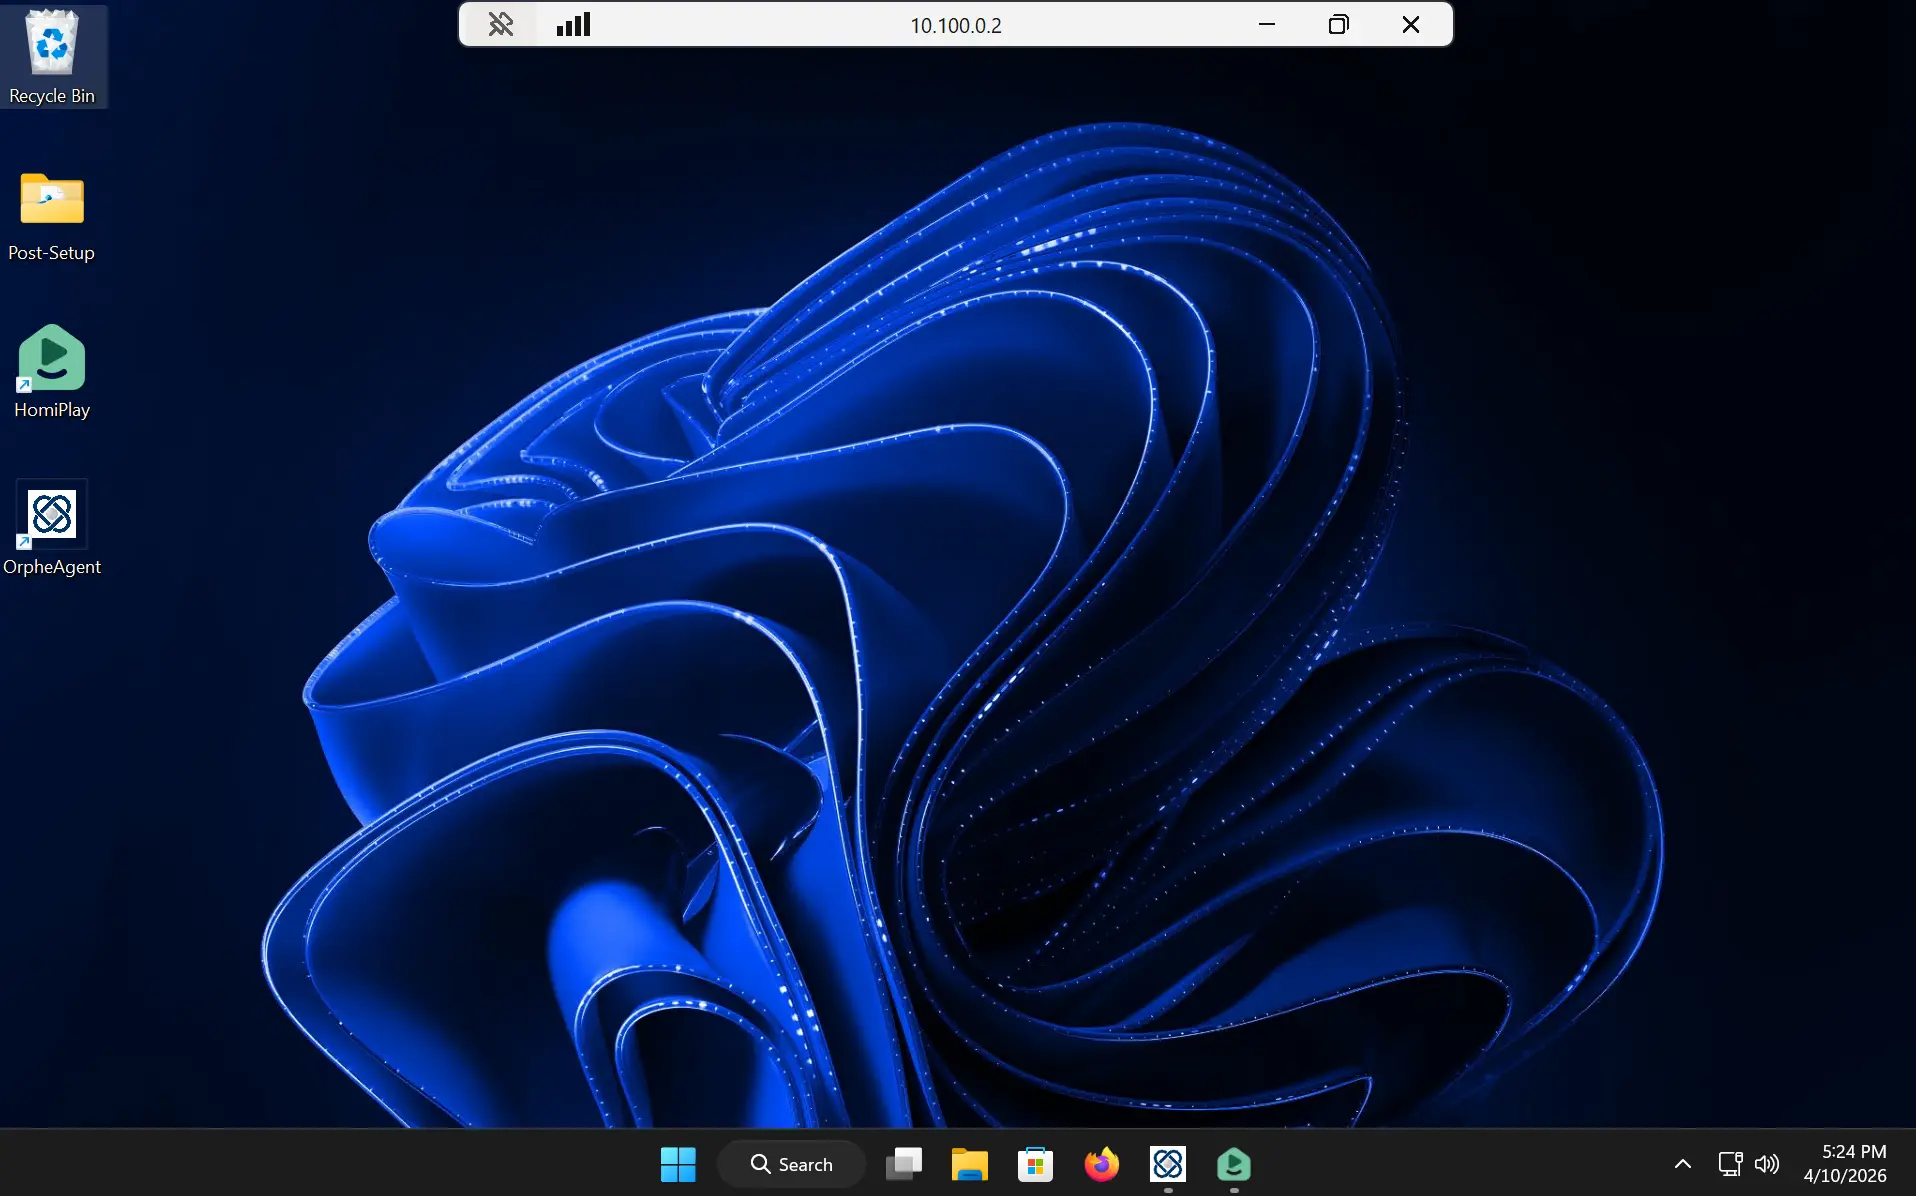Open Firefox from the taskbar
This screenshot has height=1196, width=1916.
pyautogui.click(x=1101, y=1164)
